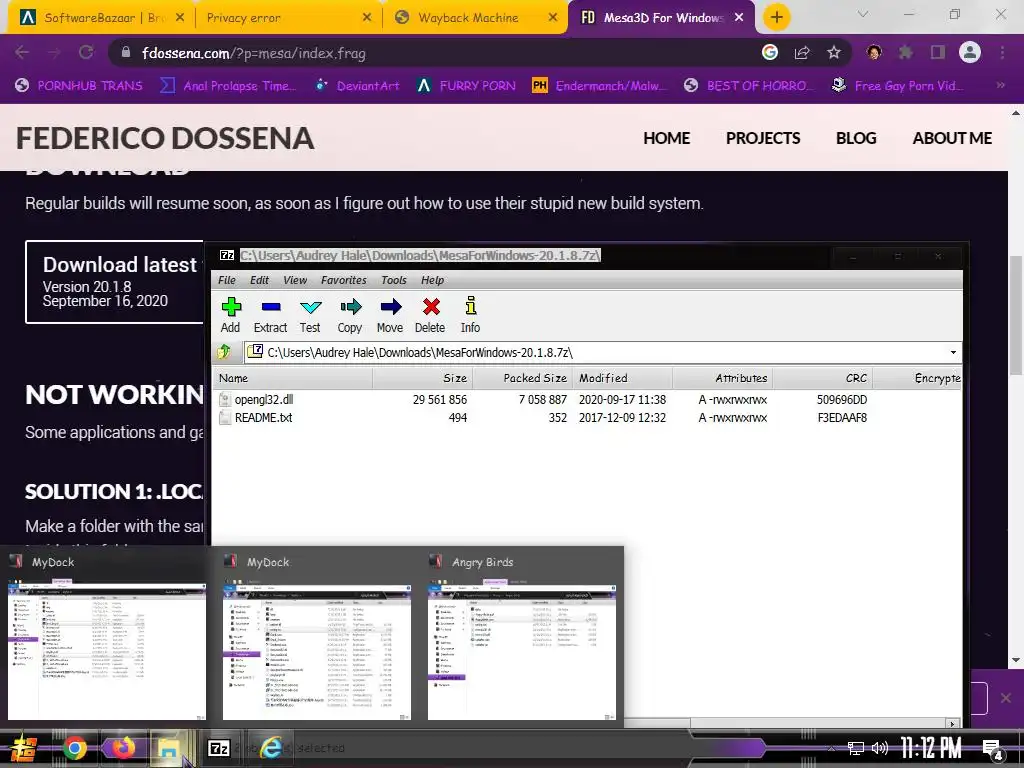Click the volume tray icon

(x=880, y=748)
